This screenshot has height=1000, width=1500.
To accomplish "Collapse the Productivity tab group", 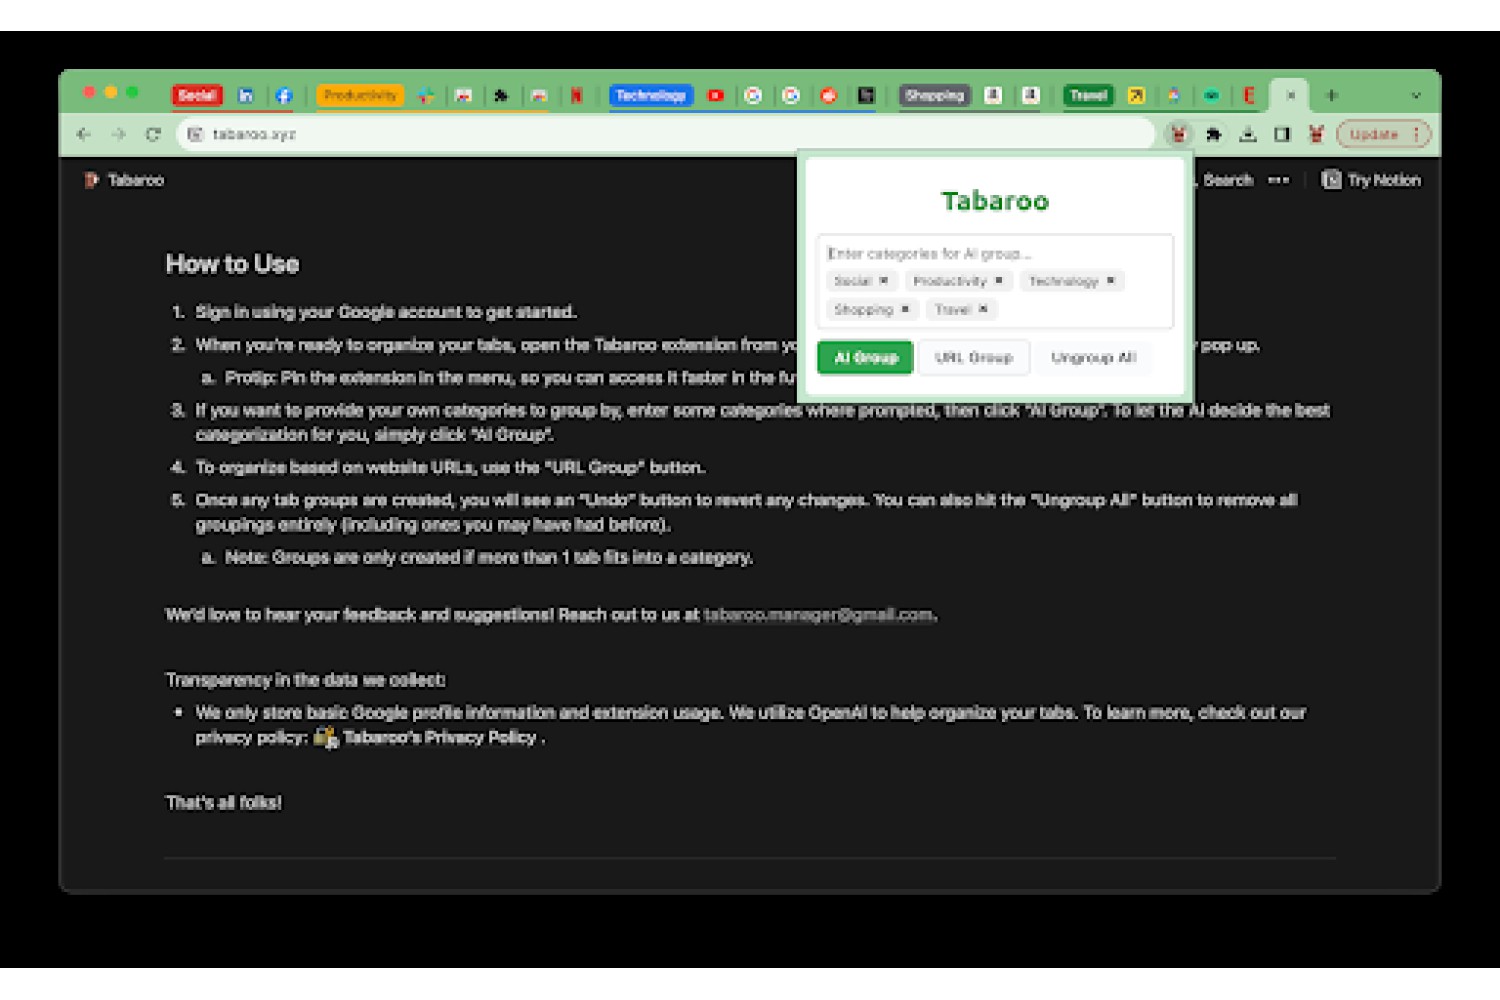I will point(360,96).
